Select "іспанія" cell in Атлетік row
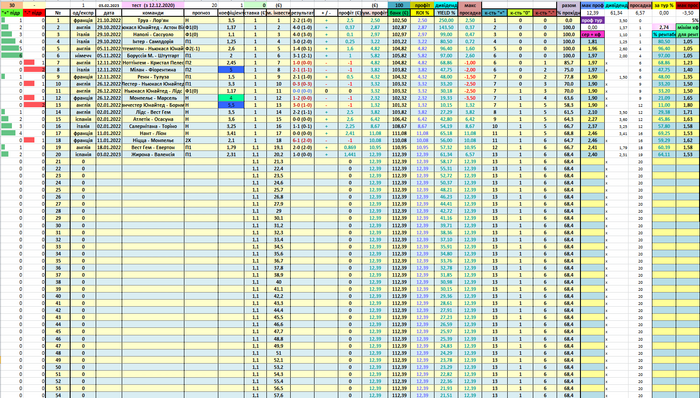This screenshot has height=398, width=700. click(83, 119)
